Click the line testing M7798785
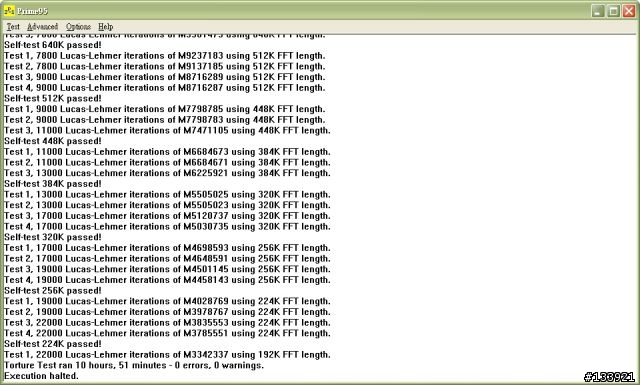 coord(164,109)
